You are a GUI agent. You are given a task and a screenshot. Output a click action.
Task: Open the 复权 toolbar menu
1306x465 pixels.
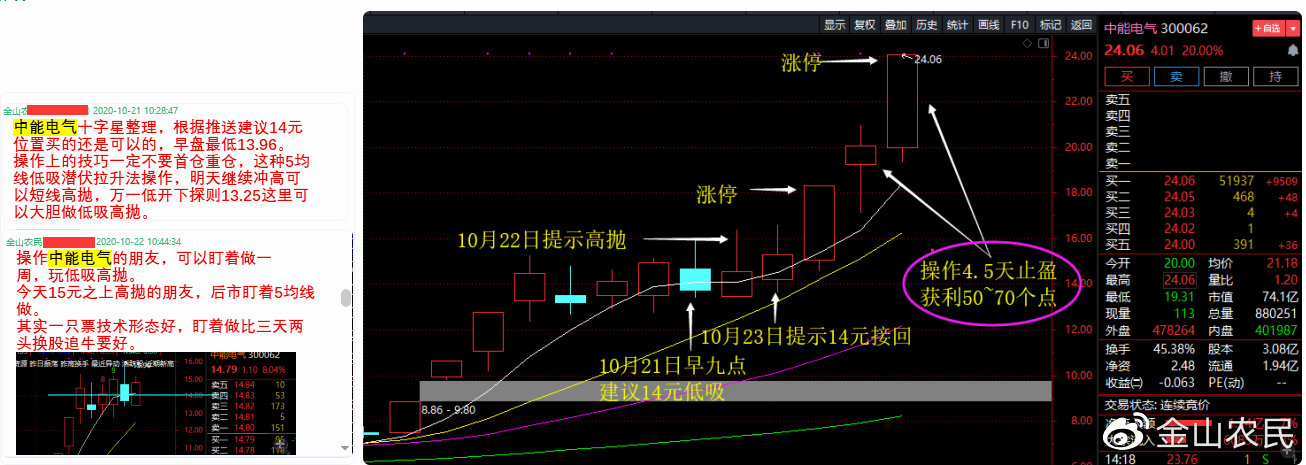866,25
